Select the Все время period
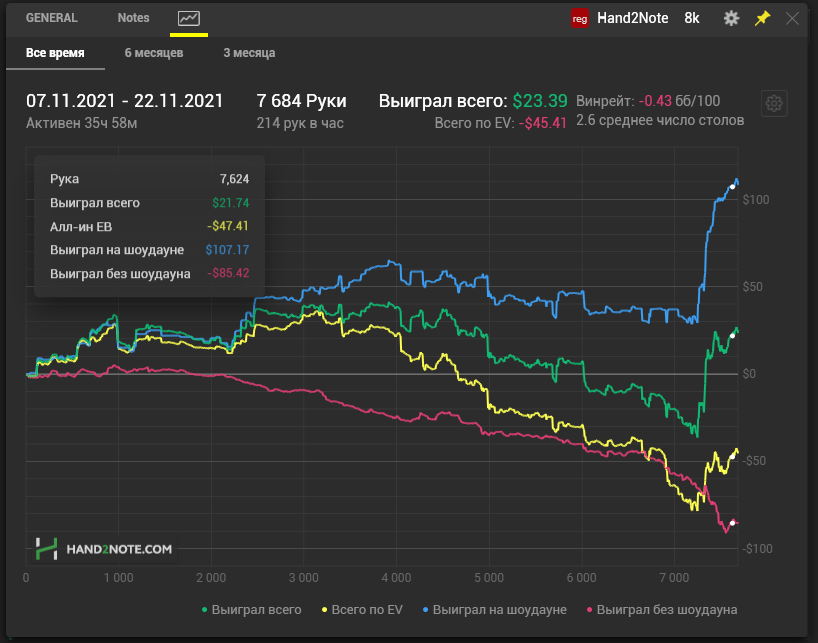Image resolution: width=818 pixels, height=643 pixels. [55, 53]
